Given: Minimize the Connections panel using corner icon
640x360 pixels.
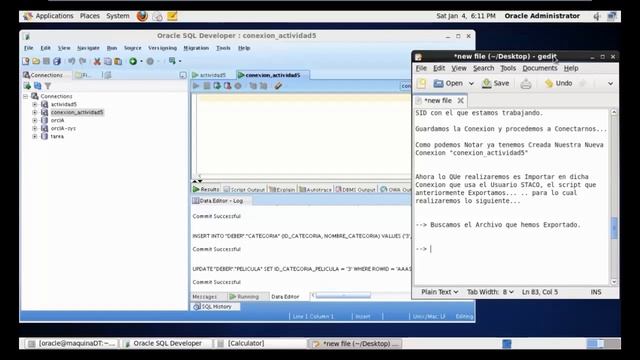Looking at the screenshot, I should pyautogui.click(x=183, y=75).
